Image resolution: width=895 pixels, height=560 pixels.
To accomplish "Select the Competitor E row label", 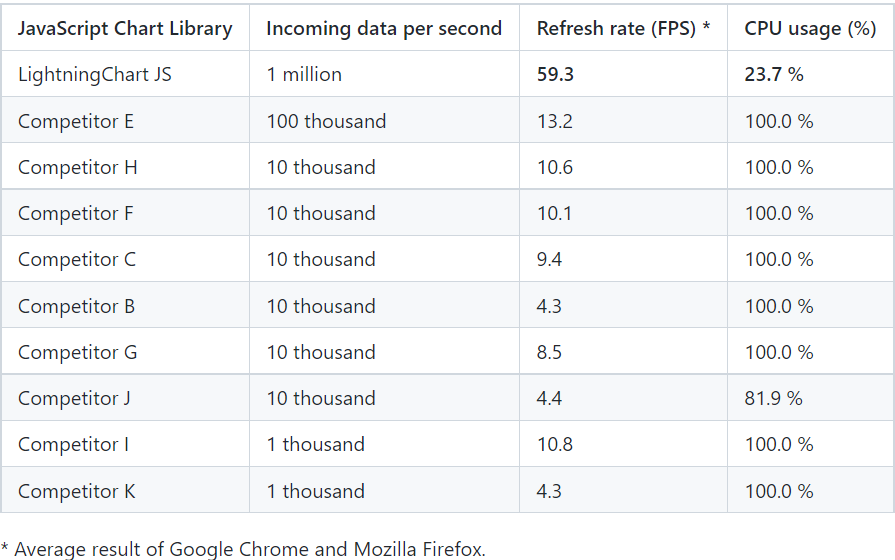I will [76, 122].
